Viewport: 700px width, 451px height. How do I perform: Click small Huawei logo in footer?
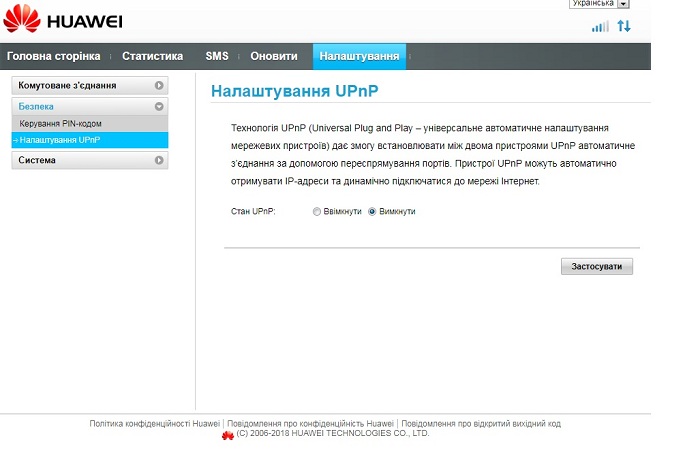pos(228,435)
